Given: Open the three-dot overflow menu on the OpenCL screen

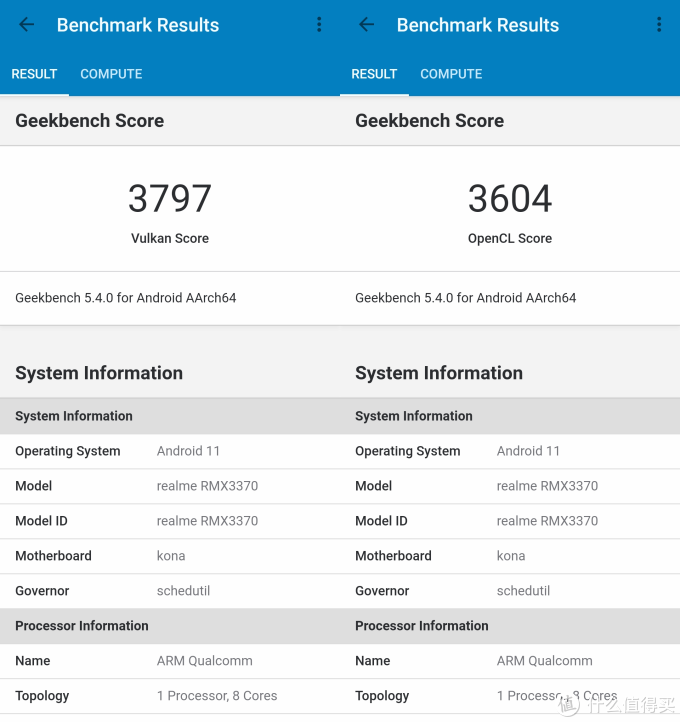Looking at the screenshot, I should point(659,25).
